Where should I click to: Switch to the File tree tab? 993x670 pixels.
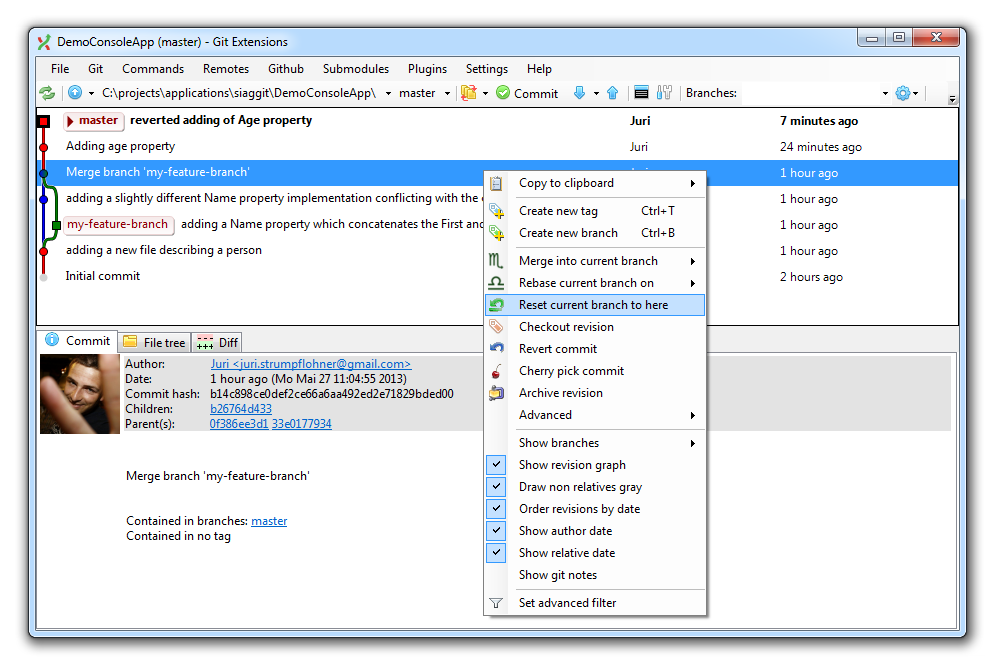pyautogui.click(x=155, y=342)
